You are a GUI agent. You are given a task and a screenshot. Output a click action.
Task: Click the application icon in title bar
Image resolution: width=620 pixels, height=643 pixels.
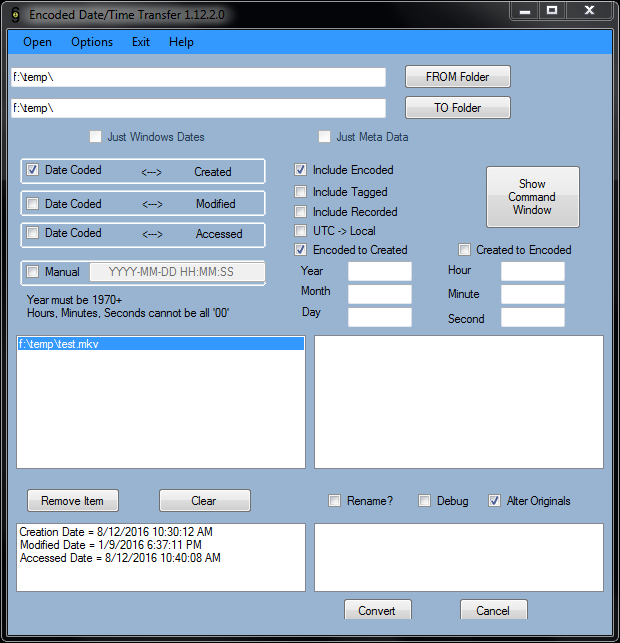click(15, 15)
